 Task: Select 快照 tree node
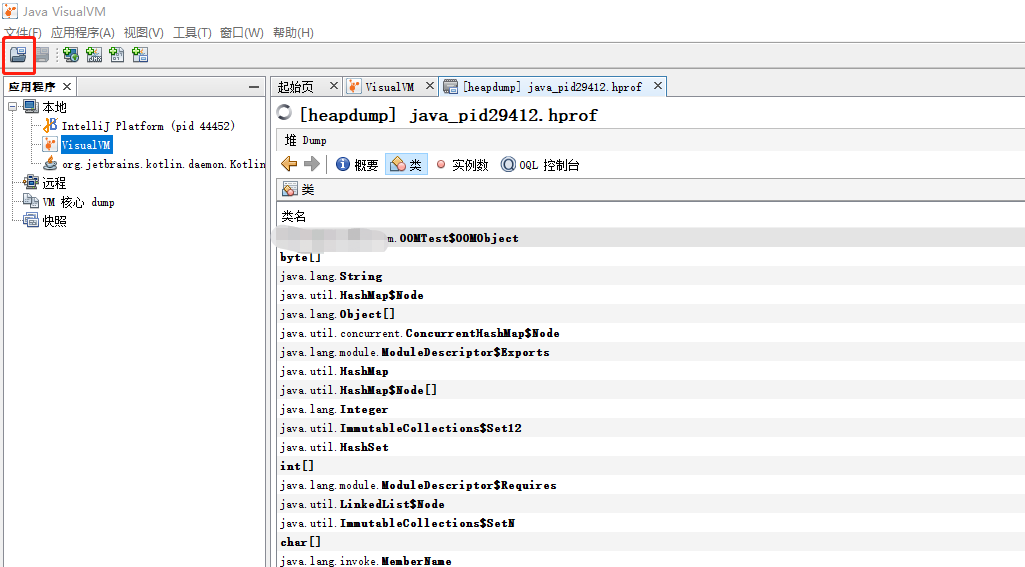[54, 221]
